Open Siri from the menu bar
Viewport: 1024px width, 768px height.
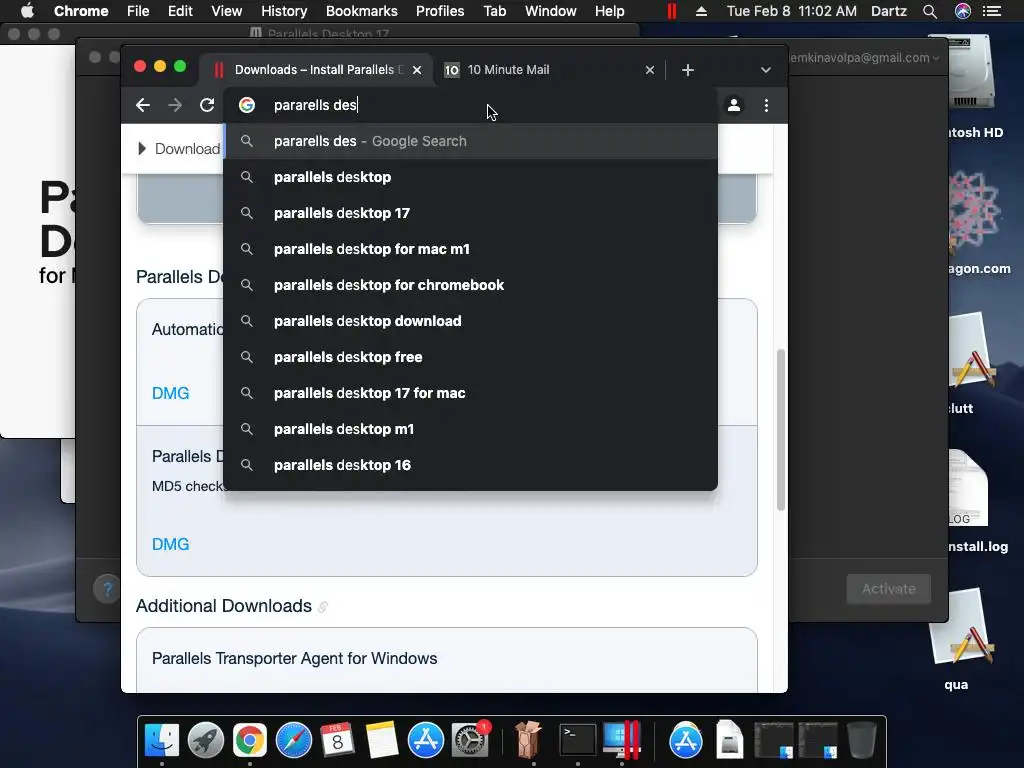tap(963, 11)
